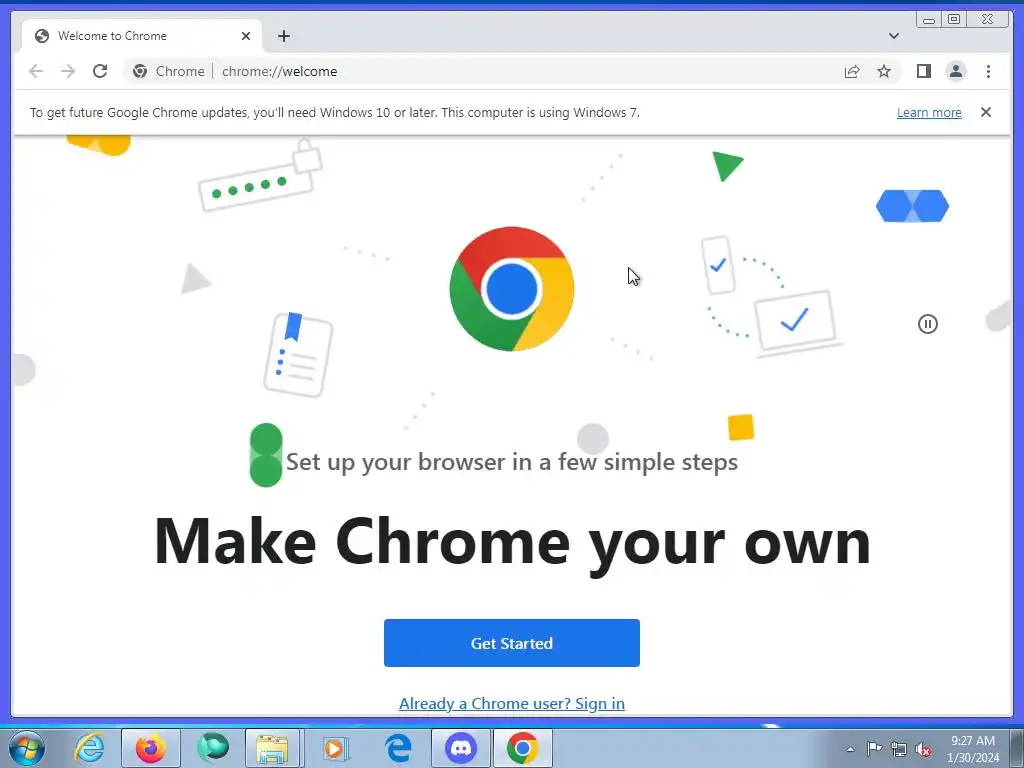Open the profile avatar menu
This screenshot has width=1024, height=768.
955,71
